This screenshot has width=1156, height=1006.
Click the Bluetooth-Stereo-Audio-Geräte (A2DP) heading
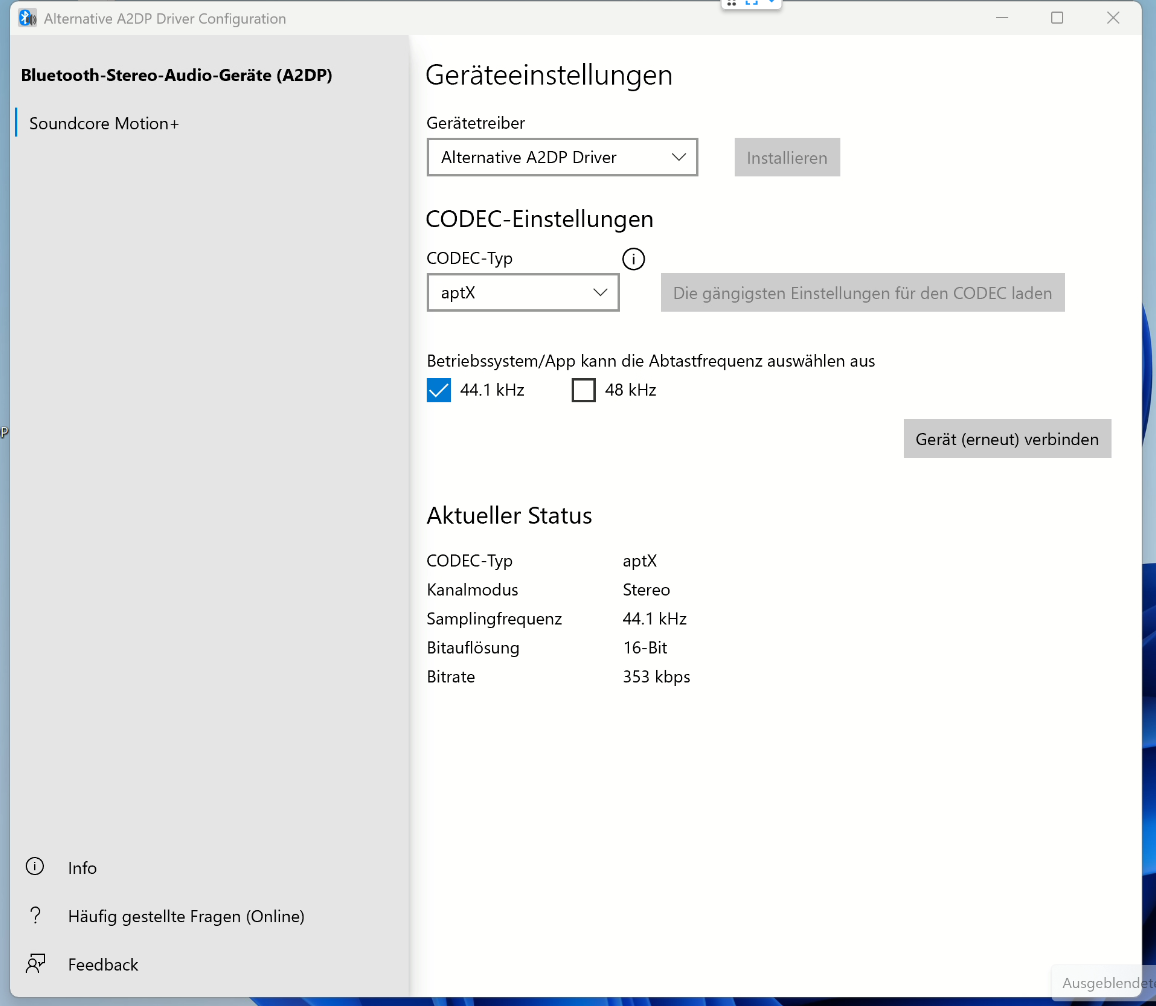(x=176, y=75)
